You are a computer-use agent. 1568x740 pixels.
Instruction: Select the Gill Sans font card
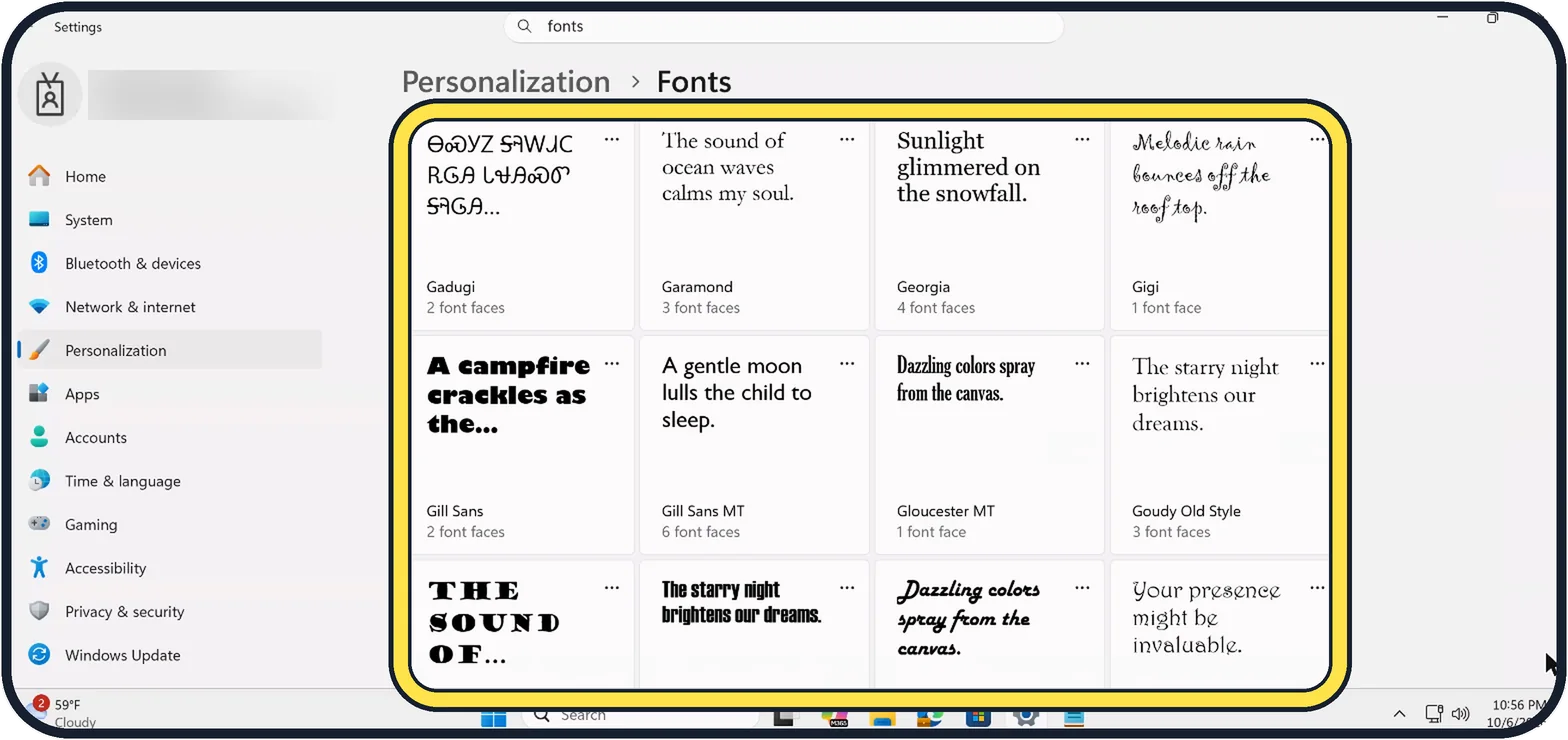click(x=523, y=445)
